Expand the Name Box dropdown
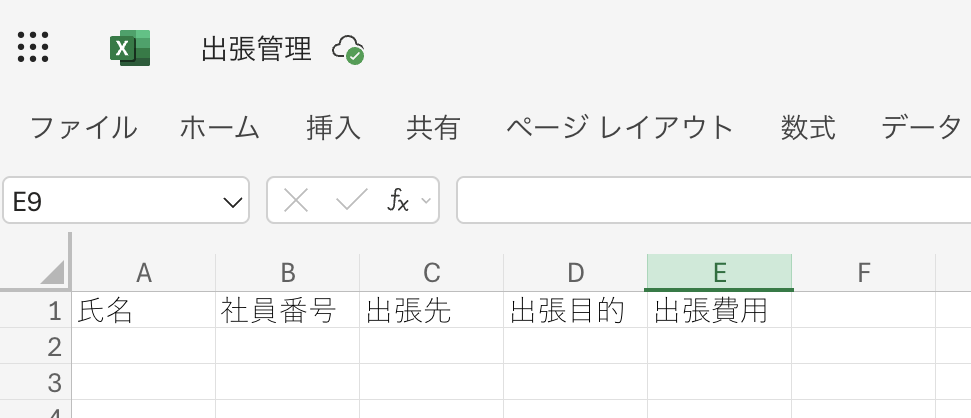Image resolution: width=971 pixels, height=418 pixels. click(x=233, y=202)
